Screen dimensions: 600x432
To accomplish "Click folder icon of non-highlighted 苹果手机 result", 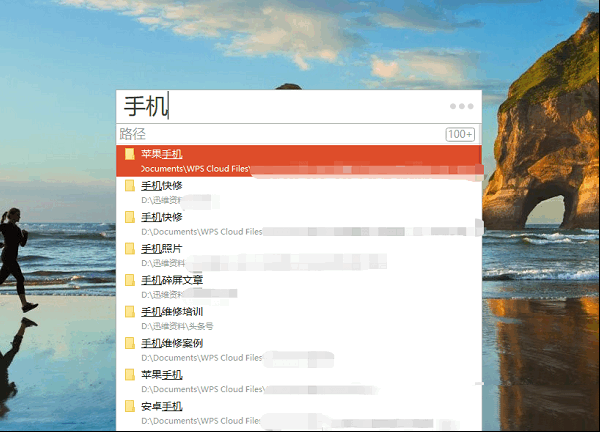I will click(129, 374).
